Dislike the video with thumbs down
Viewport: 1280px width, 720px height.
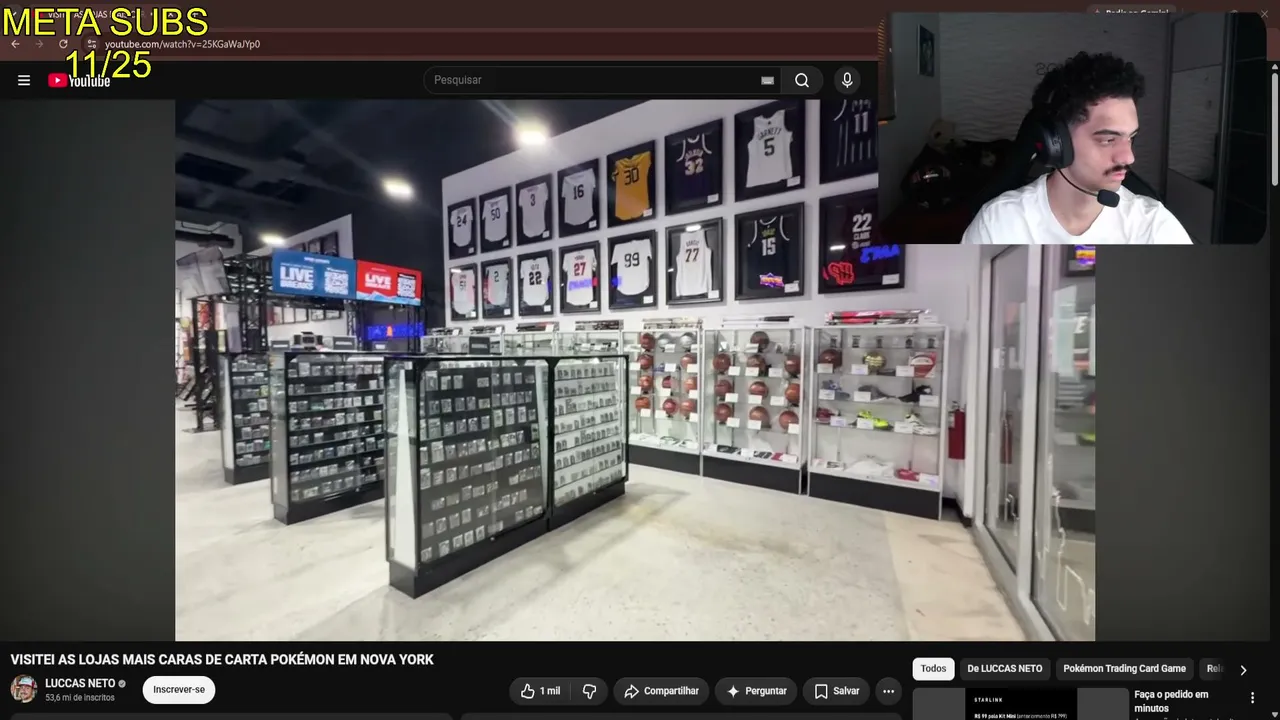pos(589,691)
